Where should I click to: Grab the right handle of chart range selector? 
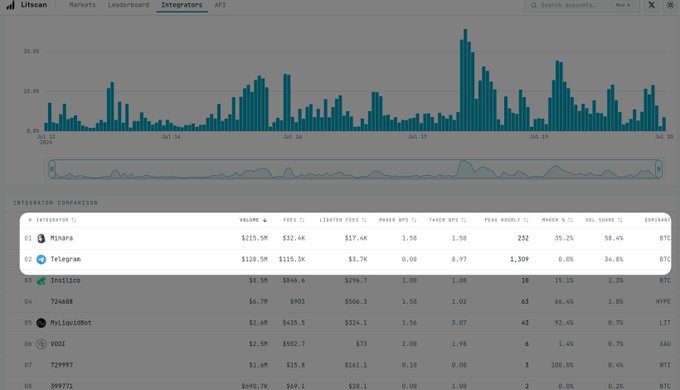point(659,169)
